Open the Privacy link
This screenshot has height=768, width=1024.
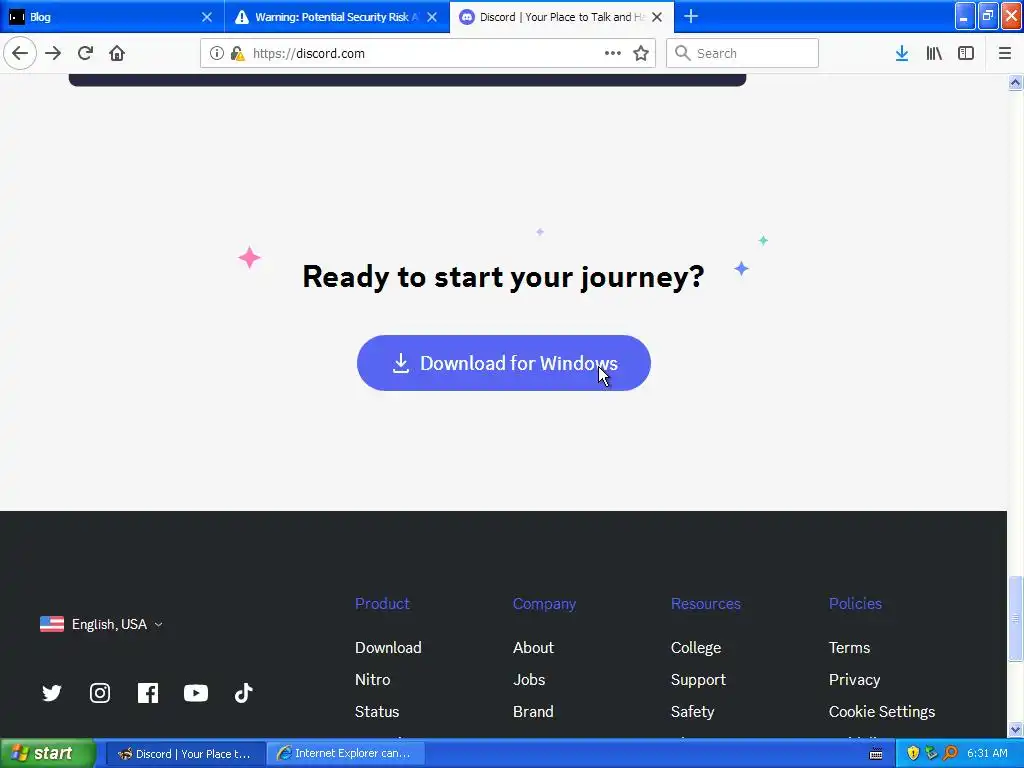point(854,680)
